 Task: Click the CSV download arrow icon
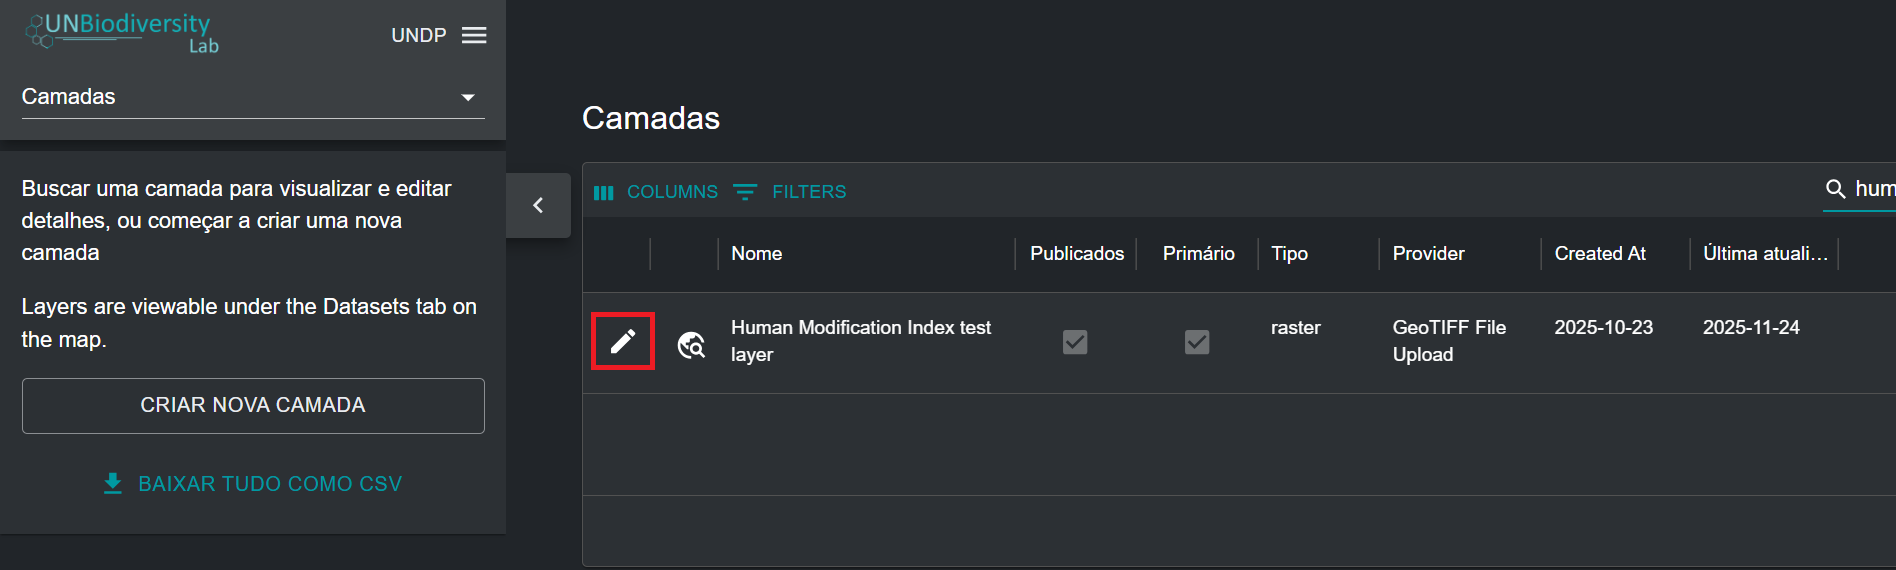click(x=113, y=484)
